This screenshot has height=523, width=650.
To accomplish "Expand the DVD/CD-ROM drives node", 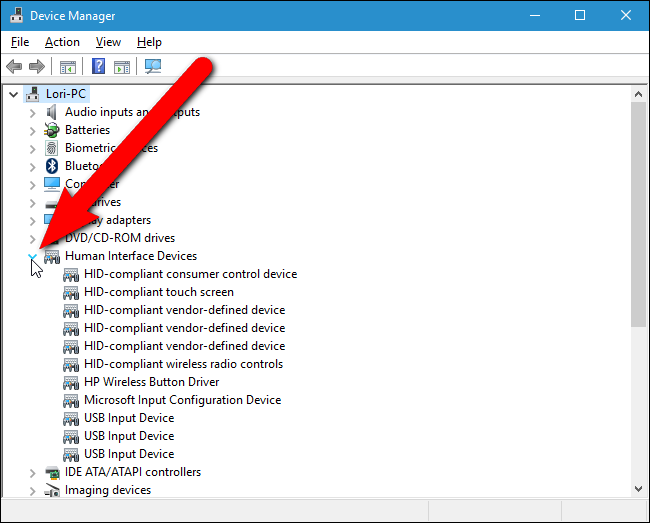I will point(32,238).
